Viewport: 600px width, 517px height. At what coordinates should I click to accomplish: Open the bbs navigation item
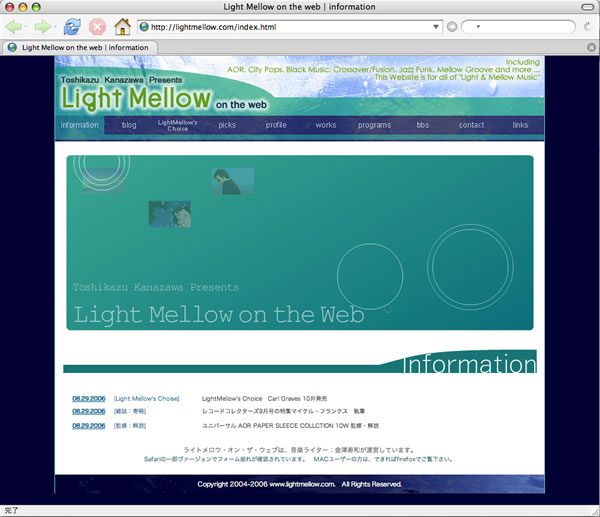click(x=423, y=126)
